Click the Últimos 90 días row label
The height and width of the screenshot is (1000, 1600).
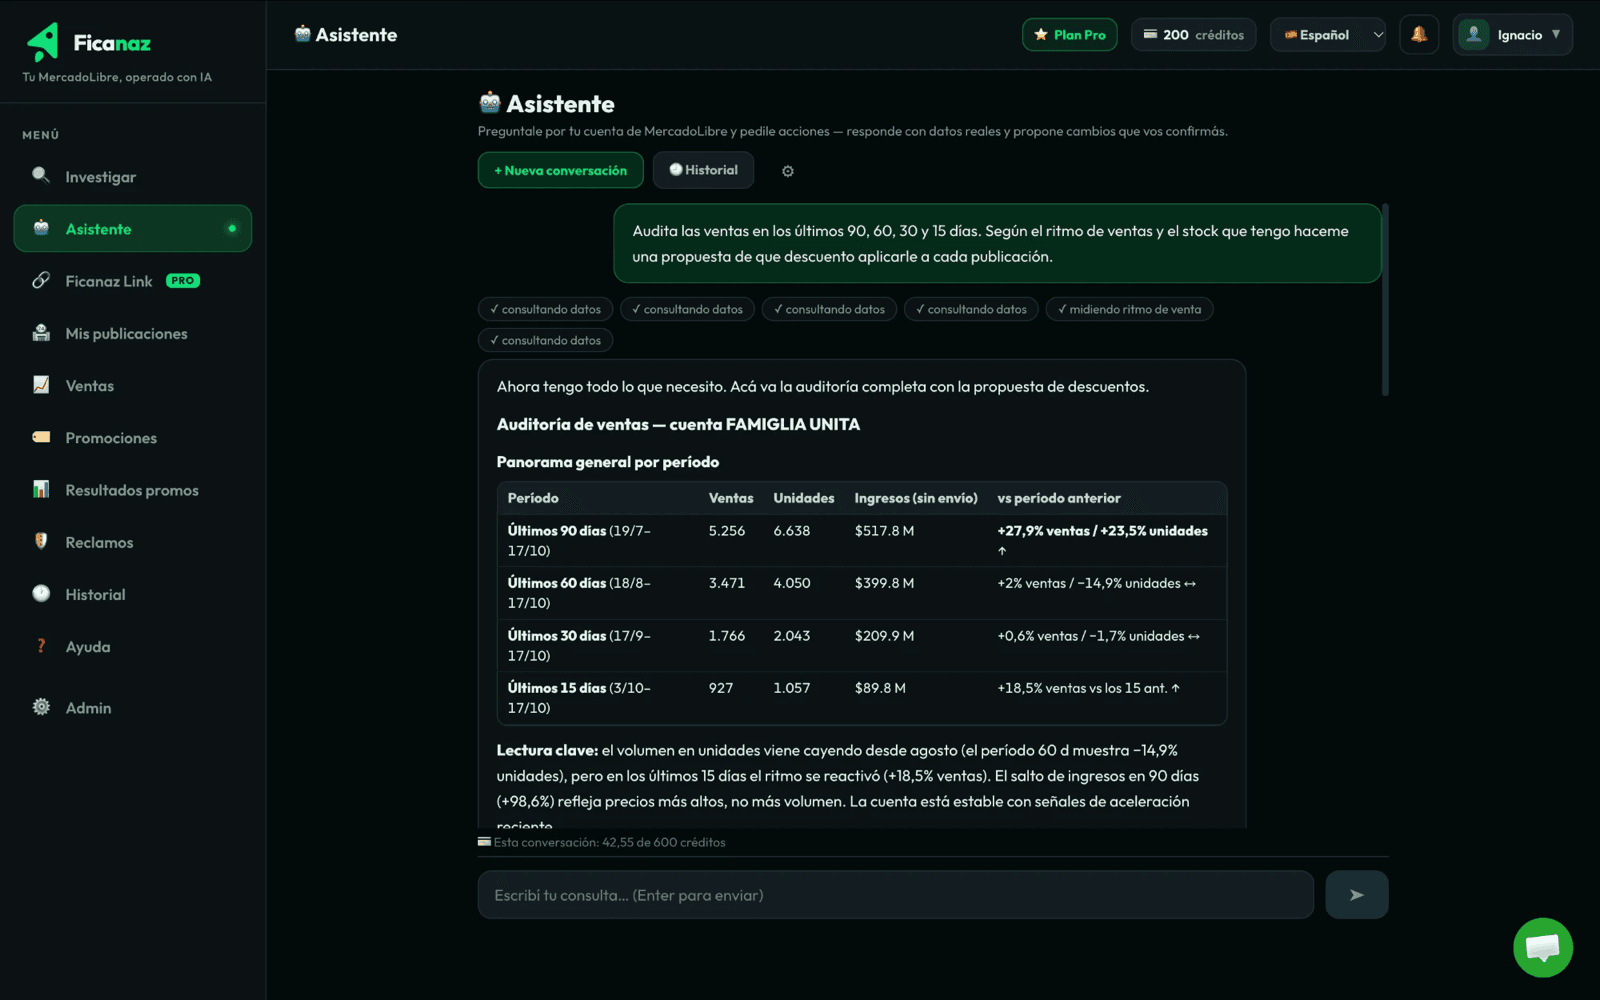click(x=579, y=541)
